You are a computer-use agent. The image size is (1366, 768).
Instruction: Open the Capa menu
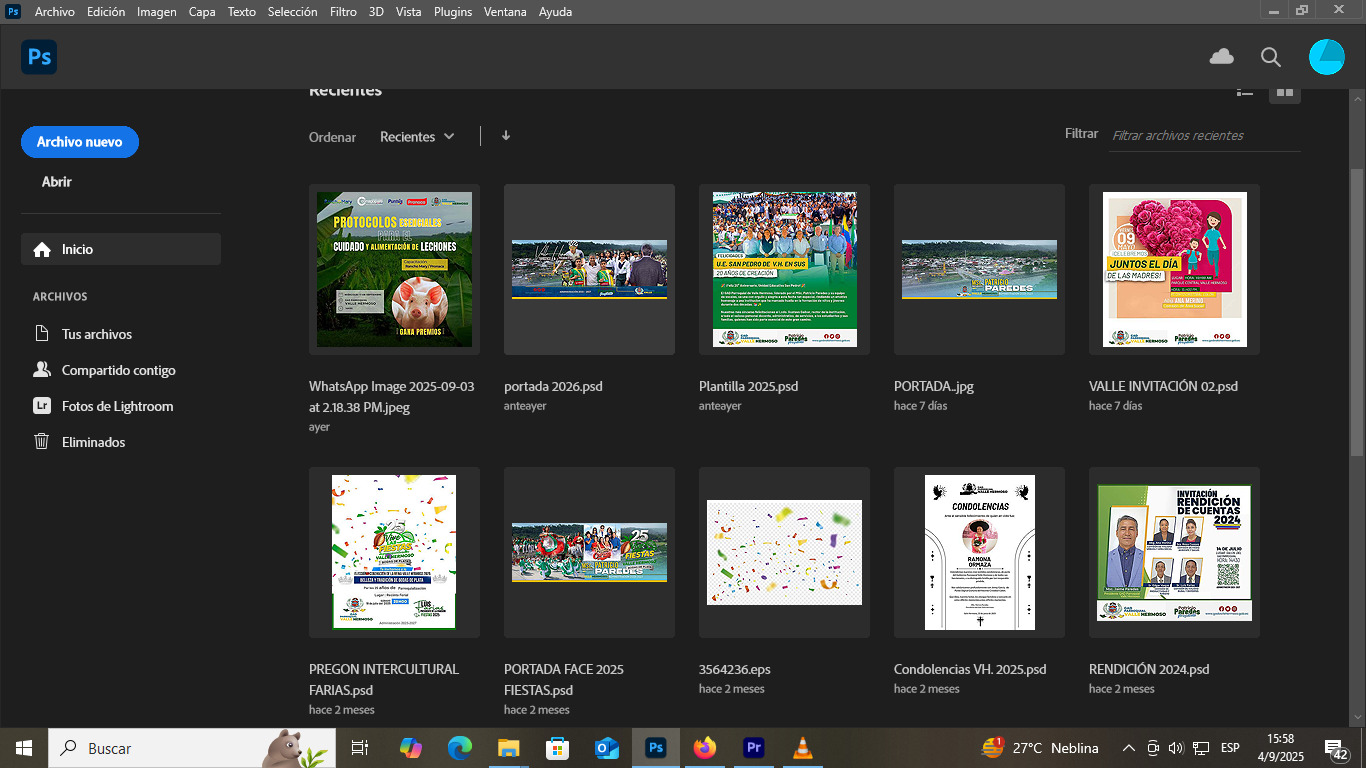(202, 12)
